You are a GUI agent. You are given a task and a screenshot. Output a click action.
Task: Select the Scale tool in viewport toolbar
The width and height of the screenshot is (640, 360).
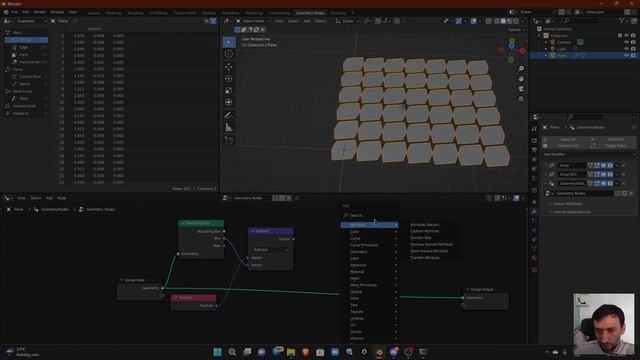pyautogui.click(x=229, y=90)
